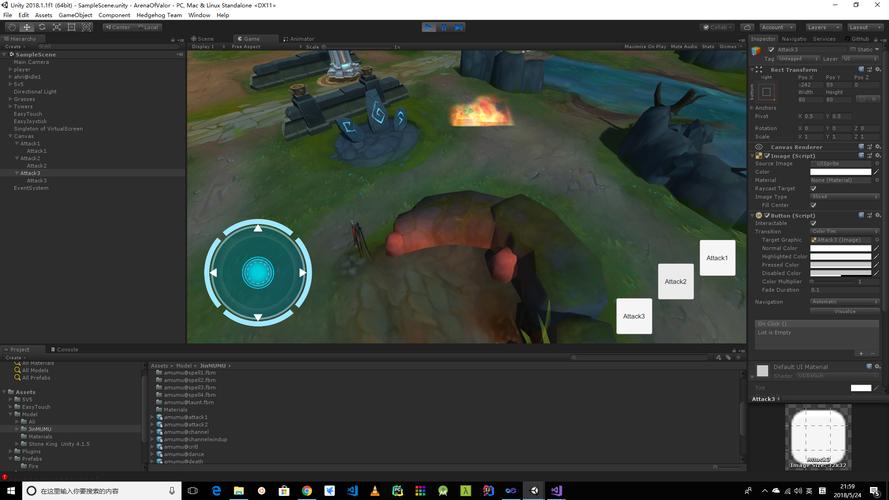Select EventSystem in Hierarchy

[x=31, y=188]
